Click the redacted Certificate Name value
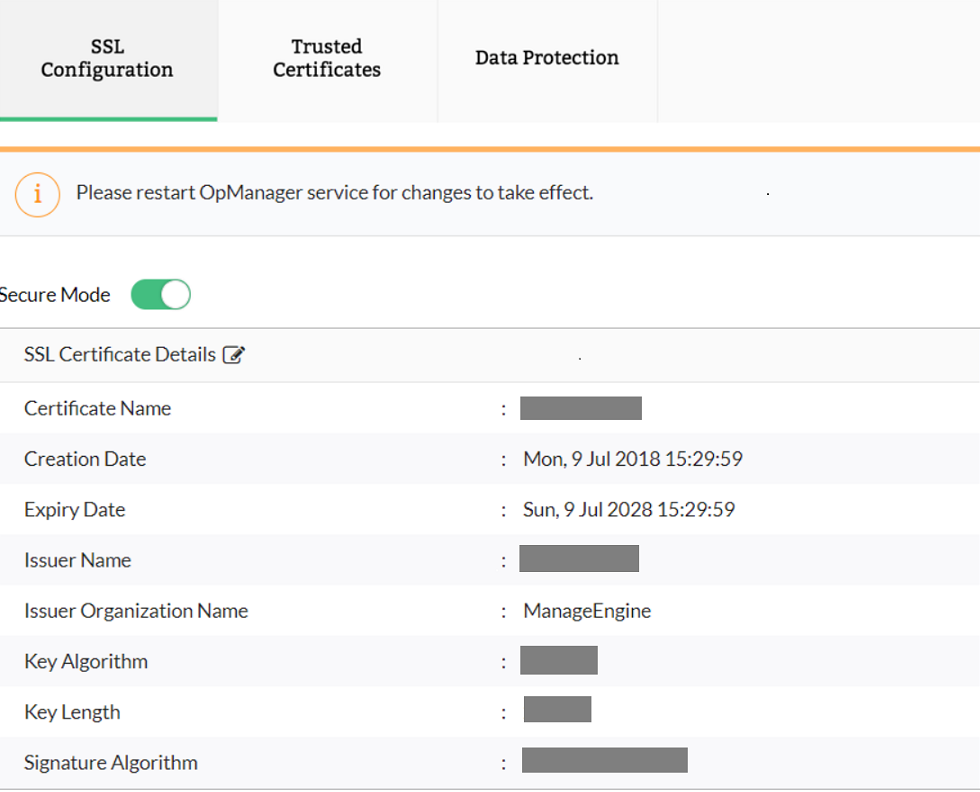 click(x=581, y=408)
